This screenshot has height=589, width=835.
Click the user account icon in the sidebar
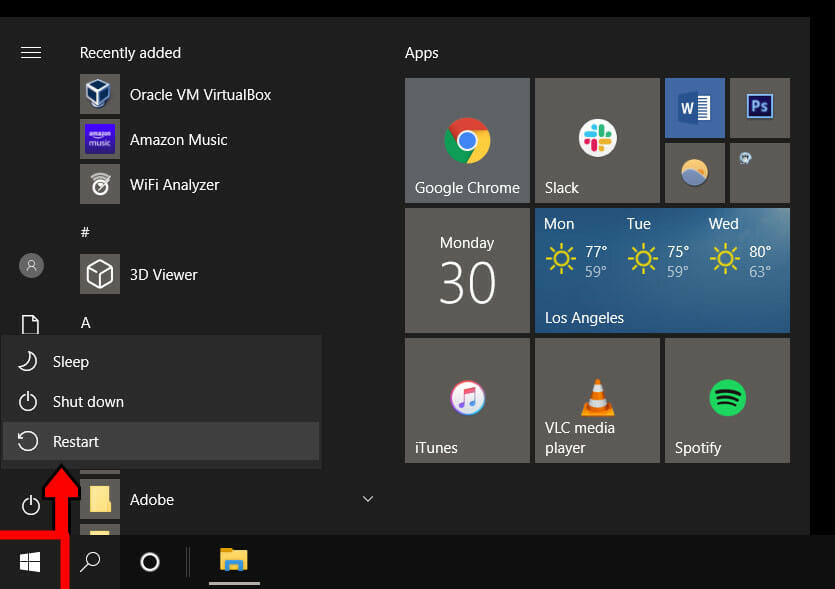[x=30, y=264]
